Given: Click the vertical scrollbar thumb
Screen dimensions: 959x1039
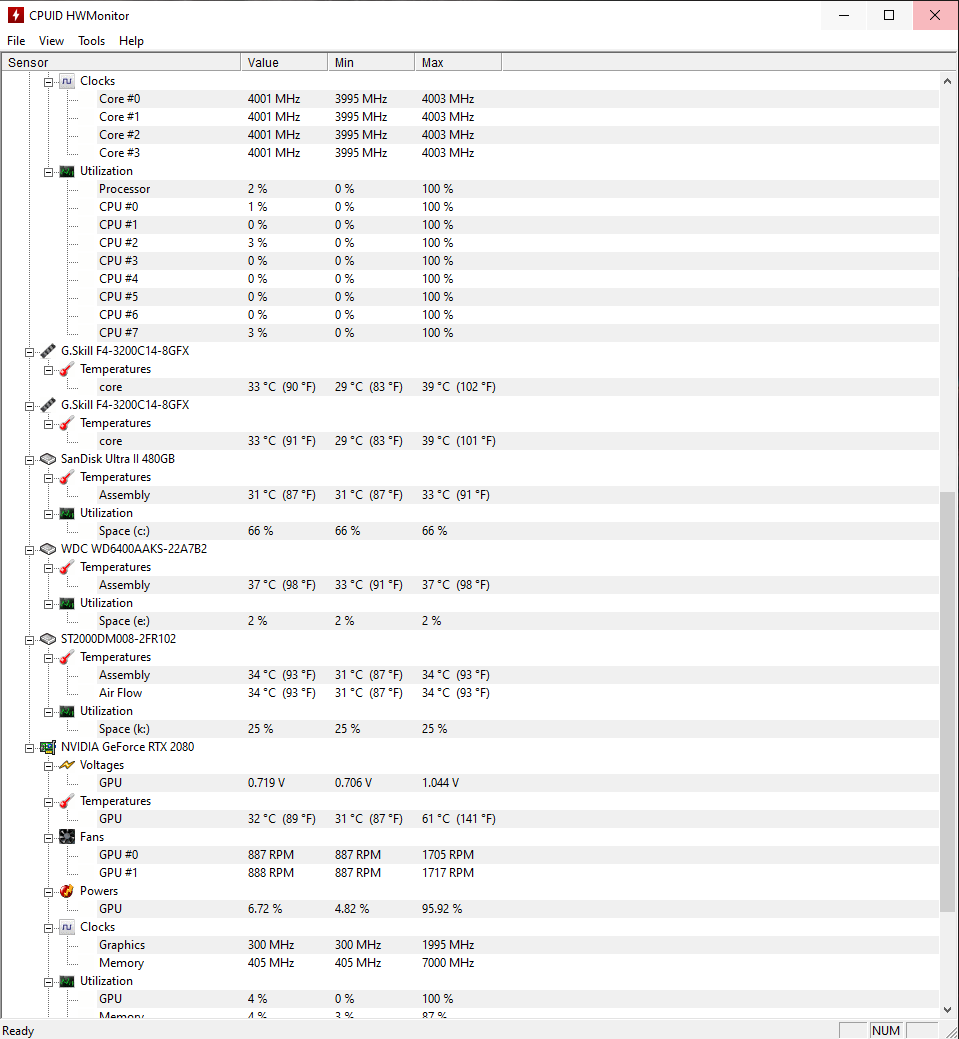Looking at the screenshot, I should click(947, 702).
